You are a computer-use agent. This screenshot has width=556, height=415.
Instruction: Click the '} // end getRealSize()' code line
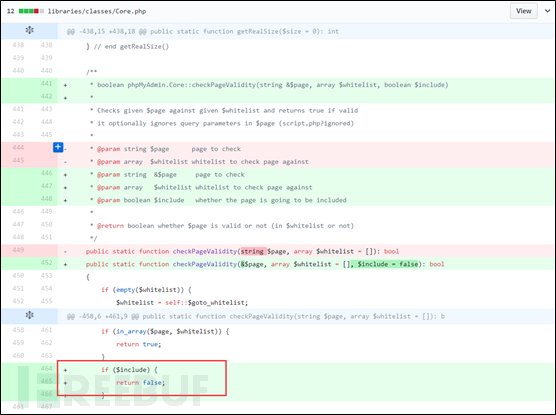[127, 46]
